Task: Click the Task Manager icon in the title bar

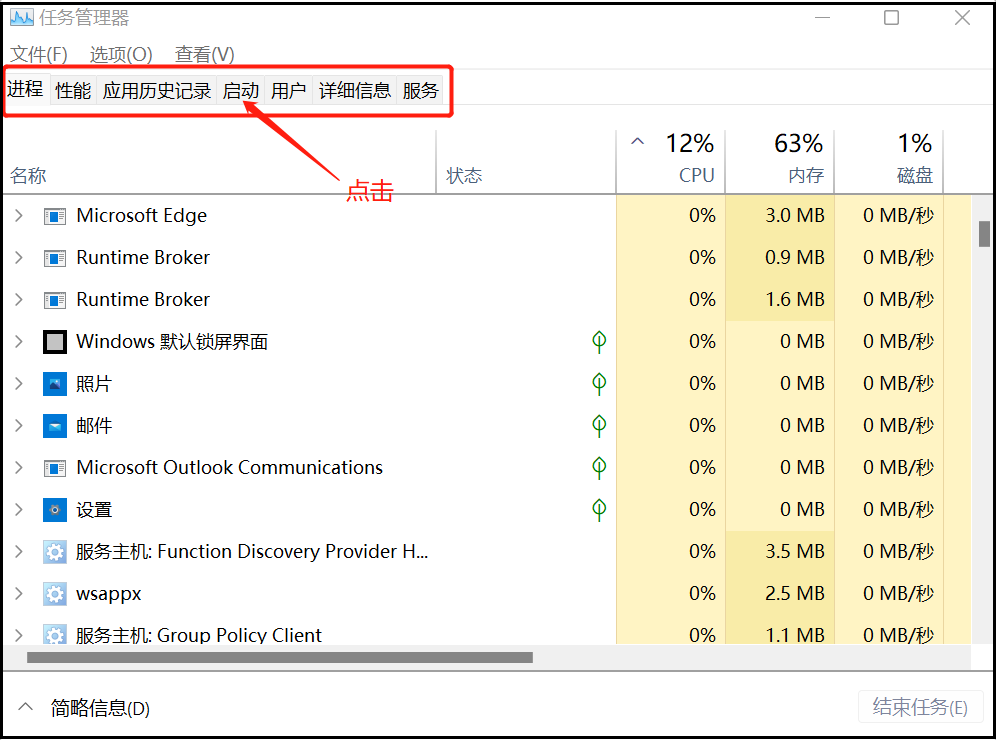Action: (22, 17)
